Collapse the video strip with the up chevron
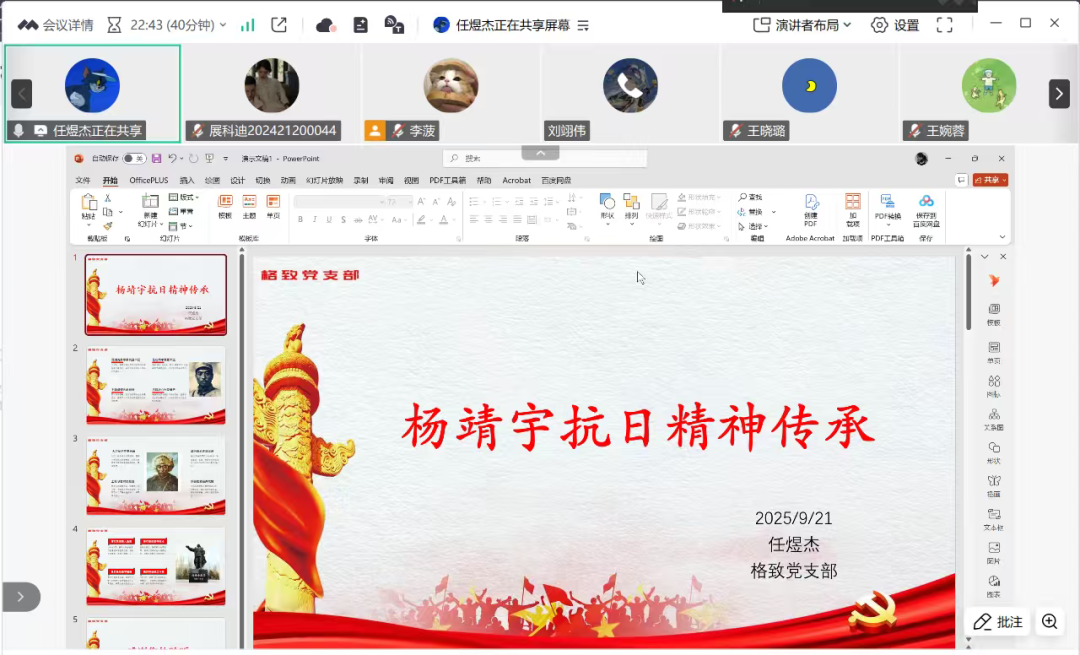 (x=540, y=153)
